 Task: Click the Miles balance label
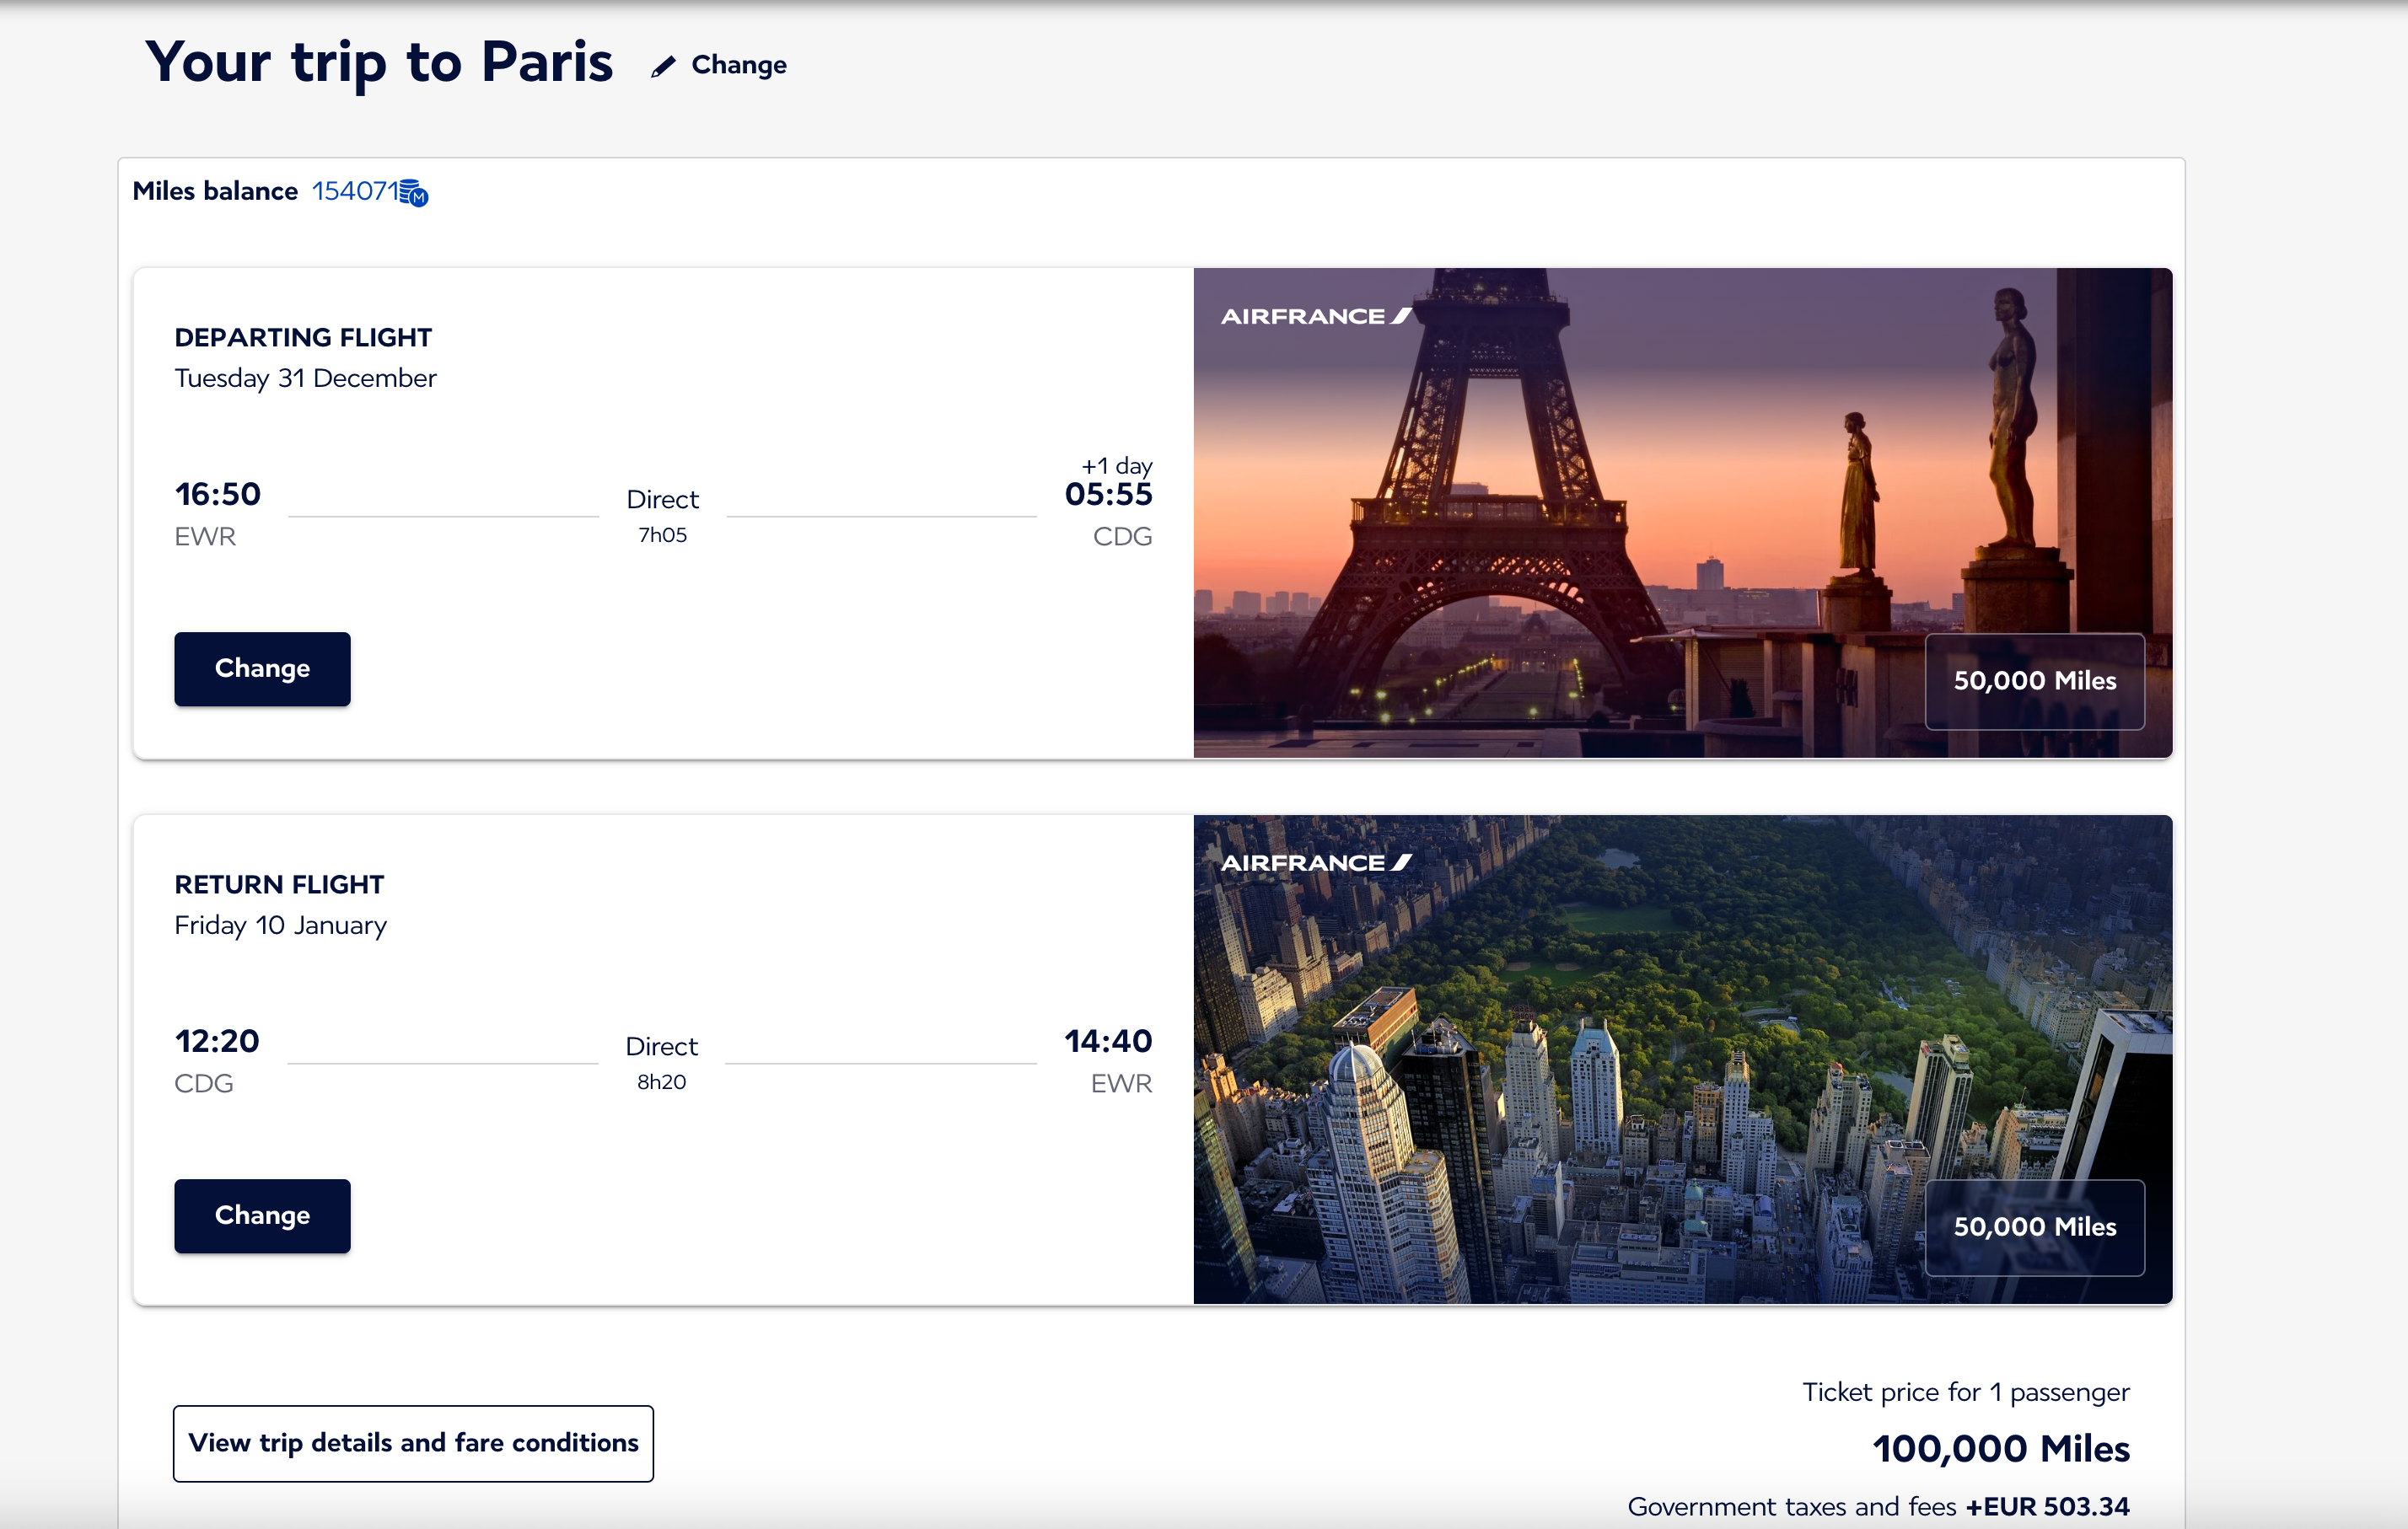coord(215,191)
